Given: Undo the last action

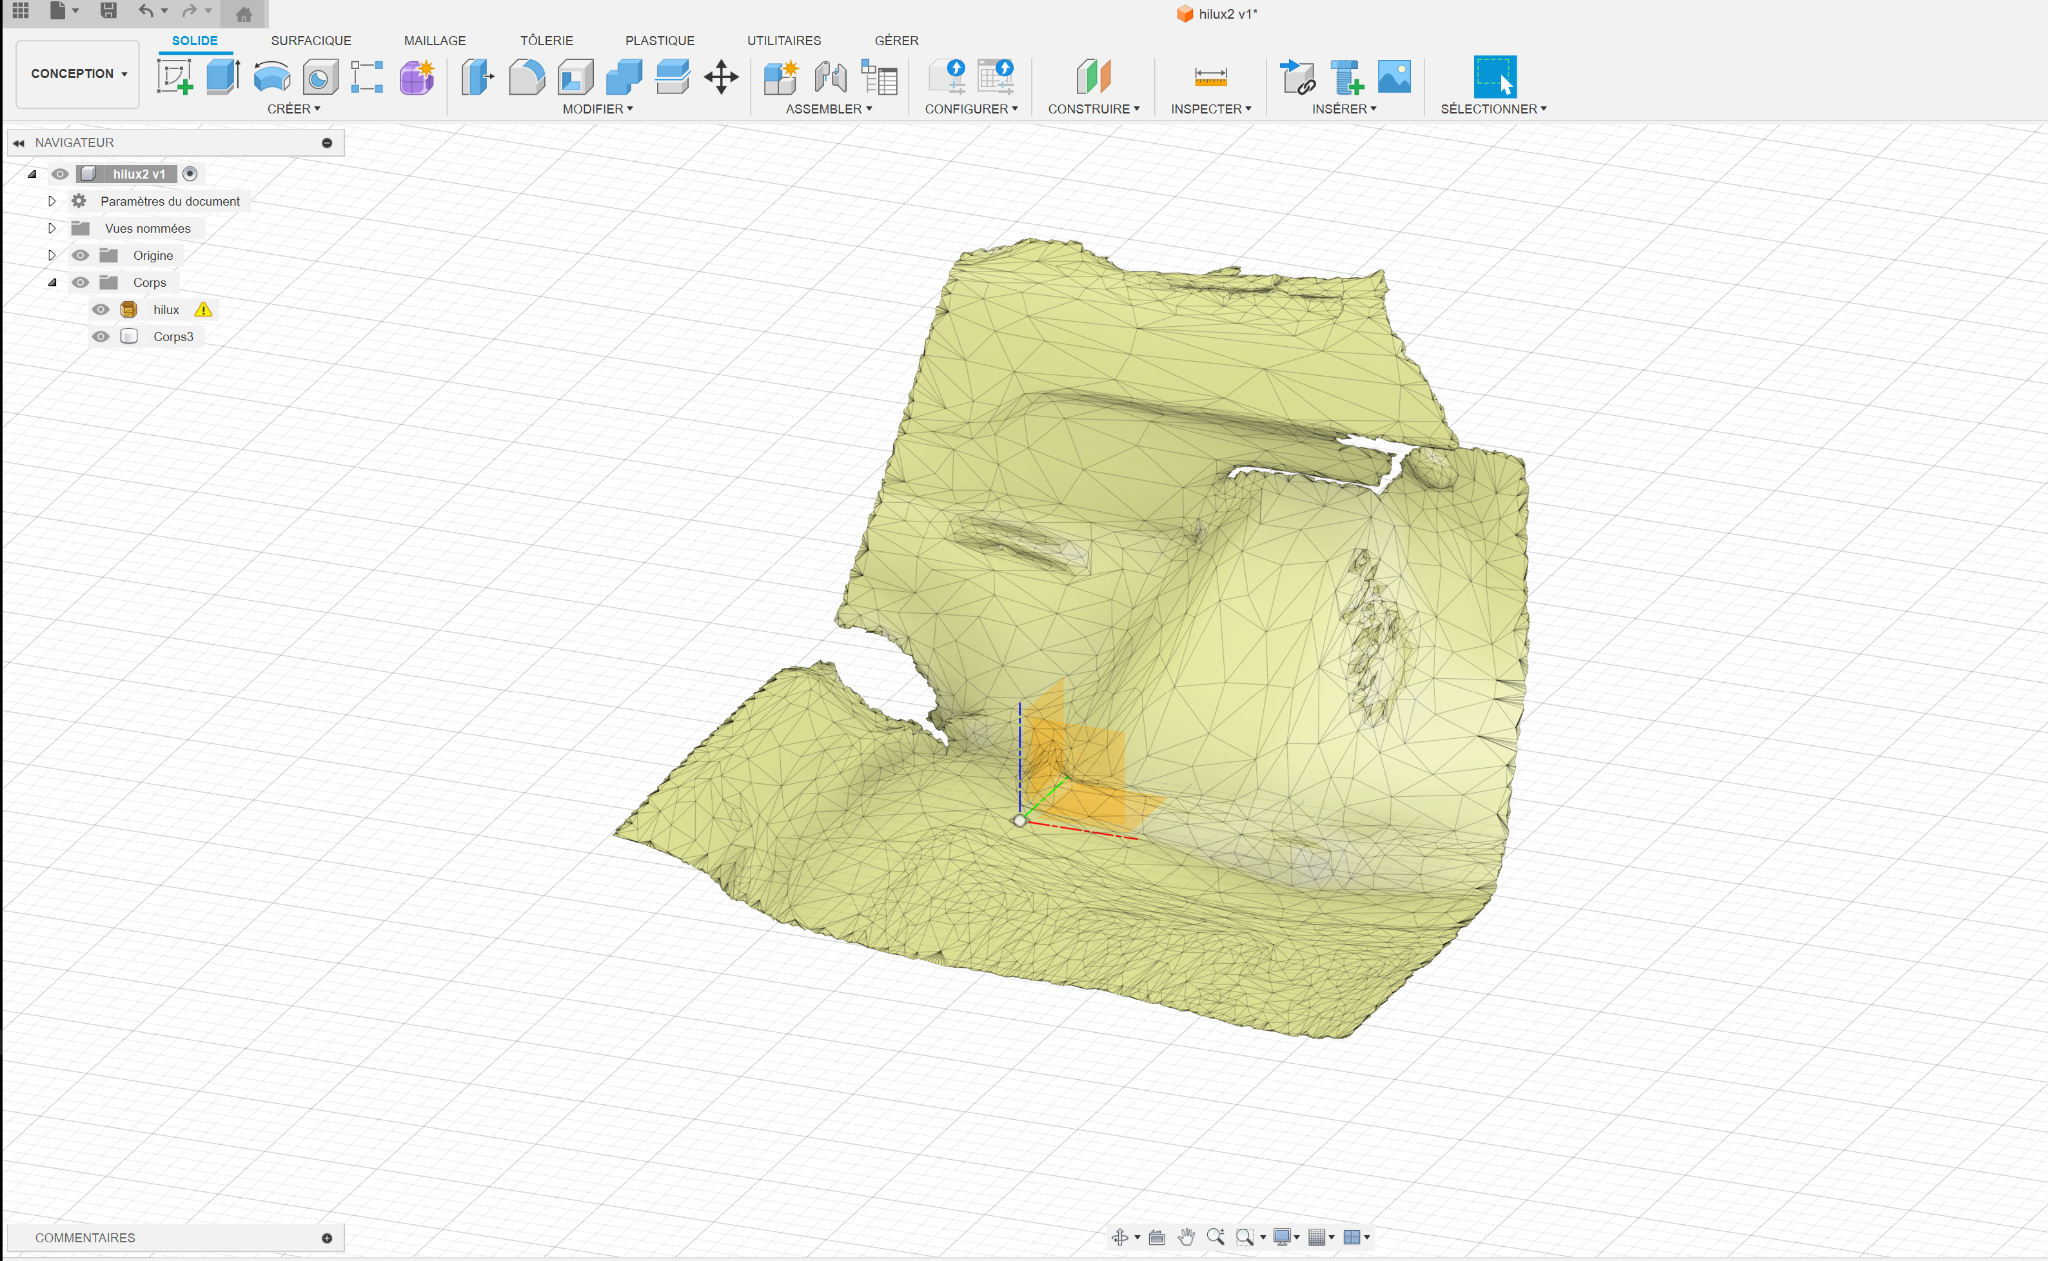Looking at the screenshot, I should coord(147,11).
